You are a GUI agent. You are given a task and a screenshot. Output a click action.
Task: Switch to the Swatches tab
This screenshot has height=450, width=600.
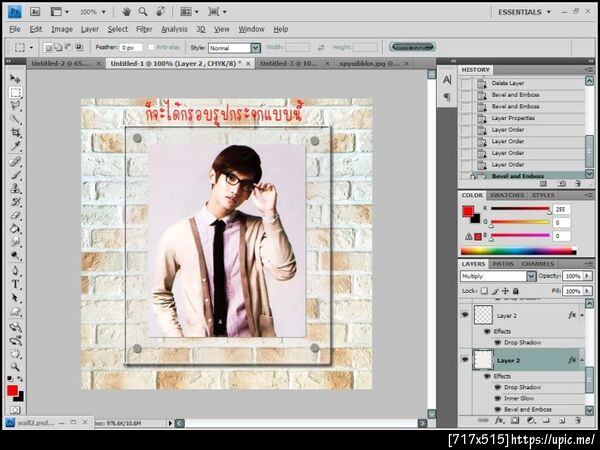(507, 195)
